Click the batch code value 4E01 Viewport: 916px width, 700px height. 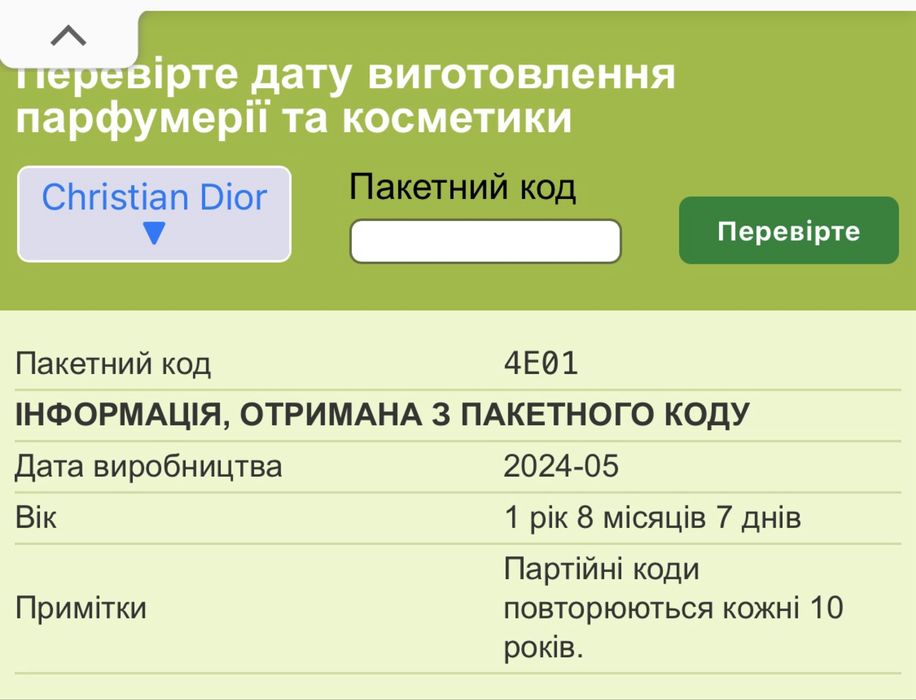tap(541, 364)
